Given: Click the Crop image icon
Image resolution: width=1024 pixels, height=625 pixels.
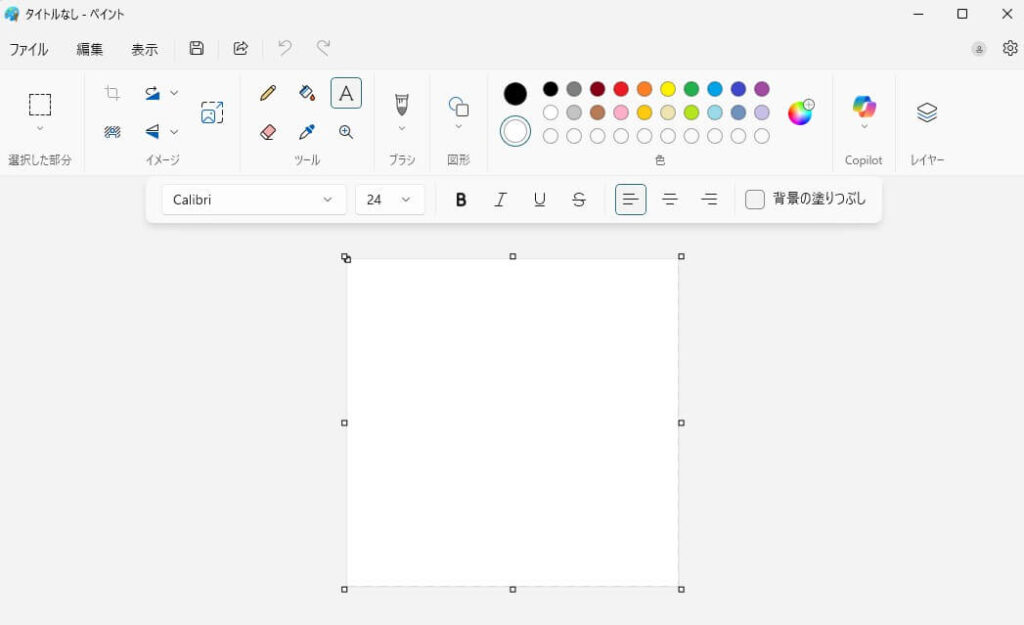Looking at the screenshot, I should coord(112,93).
